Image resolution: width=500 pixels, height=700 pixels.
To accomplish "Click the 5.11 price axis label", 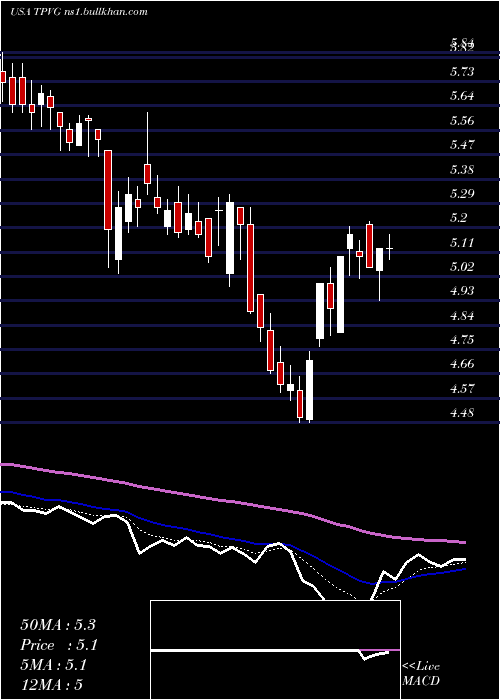I will click(x=462, y=242).
